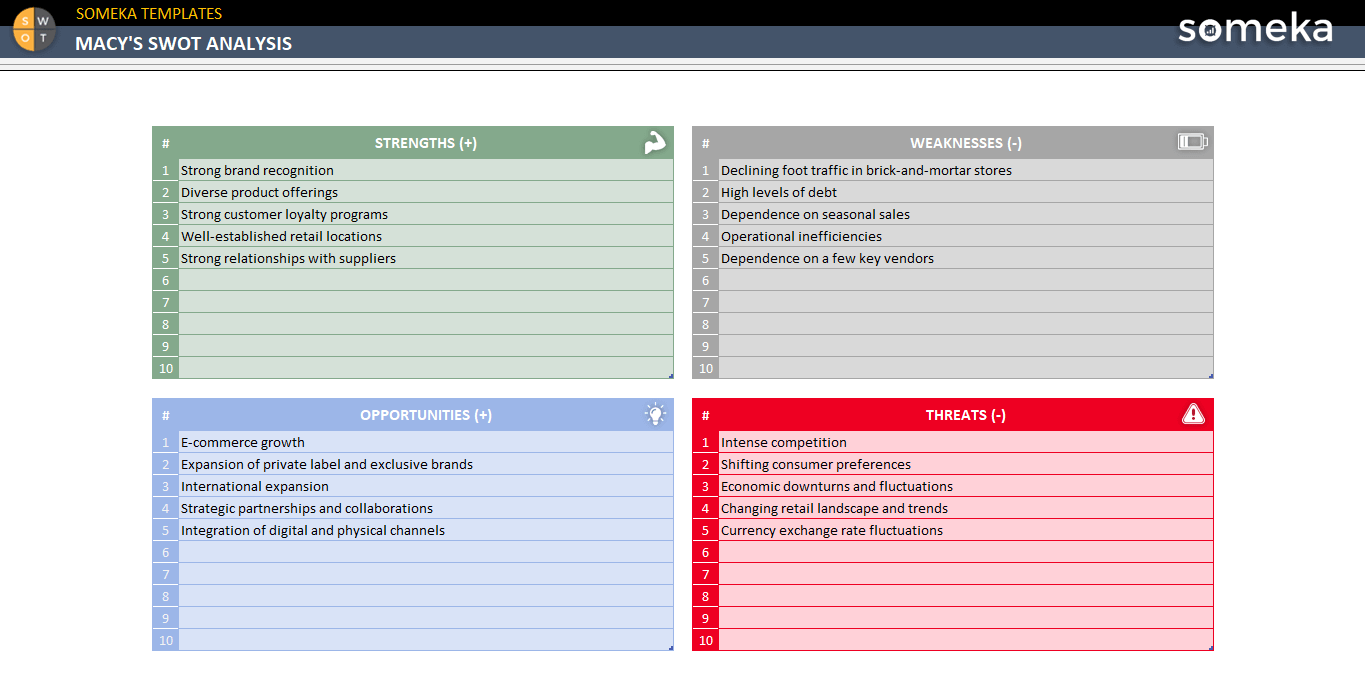Open the Someka logo link
The height and width of the screenshot is (700, 1365).
(1255, 28)
